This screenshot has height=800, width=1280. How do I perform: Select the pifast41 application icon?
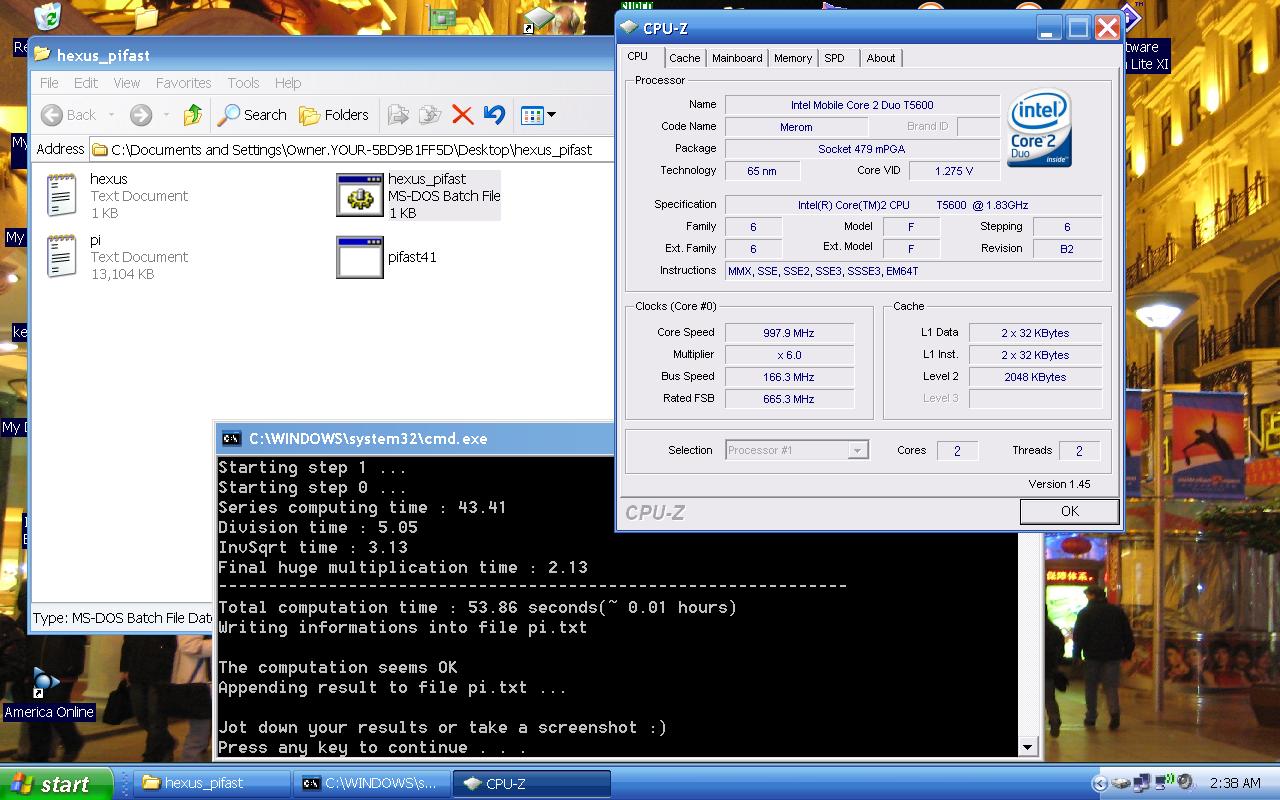[360, 257]
